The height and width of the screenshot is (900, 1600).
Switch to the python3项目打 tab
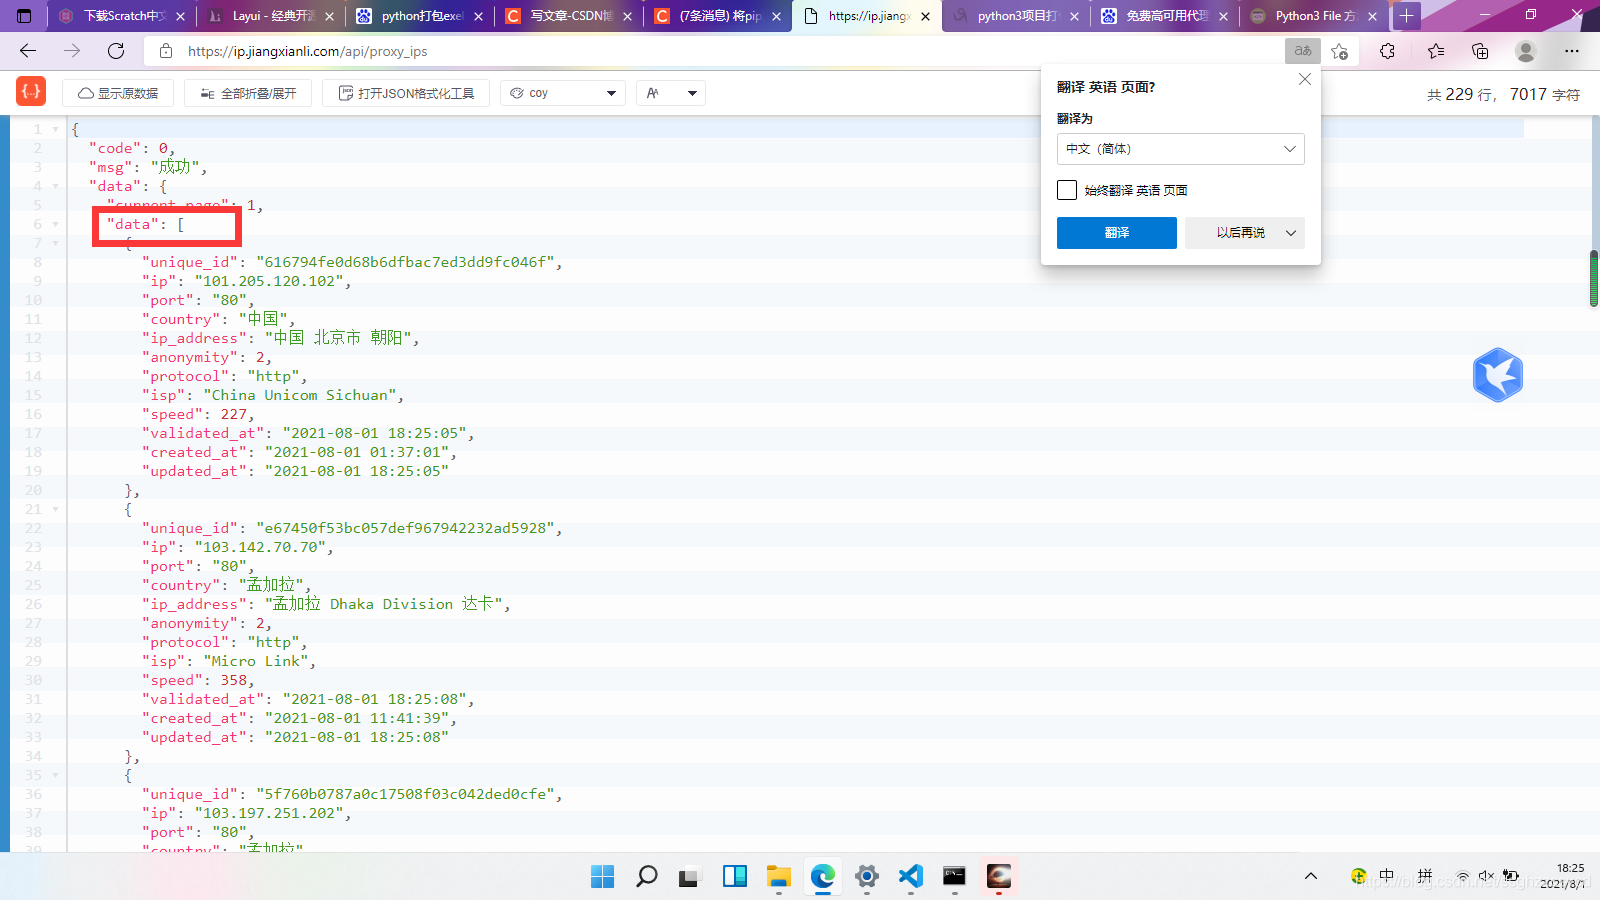click(1016, 16)
